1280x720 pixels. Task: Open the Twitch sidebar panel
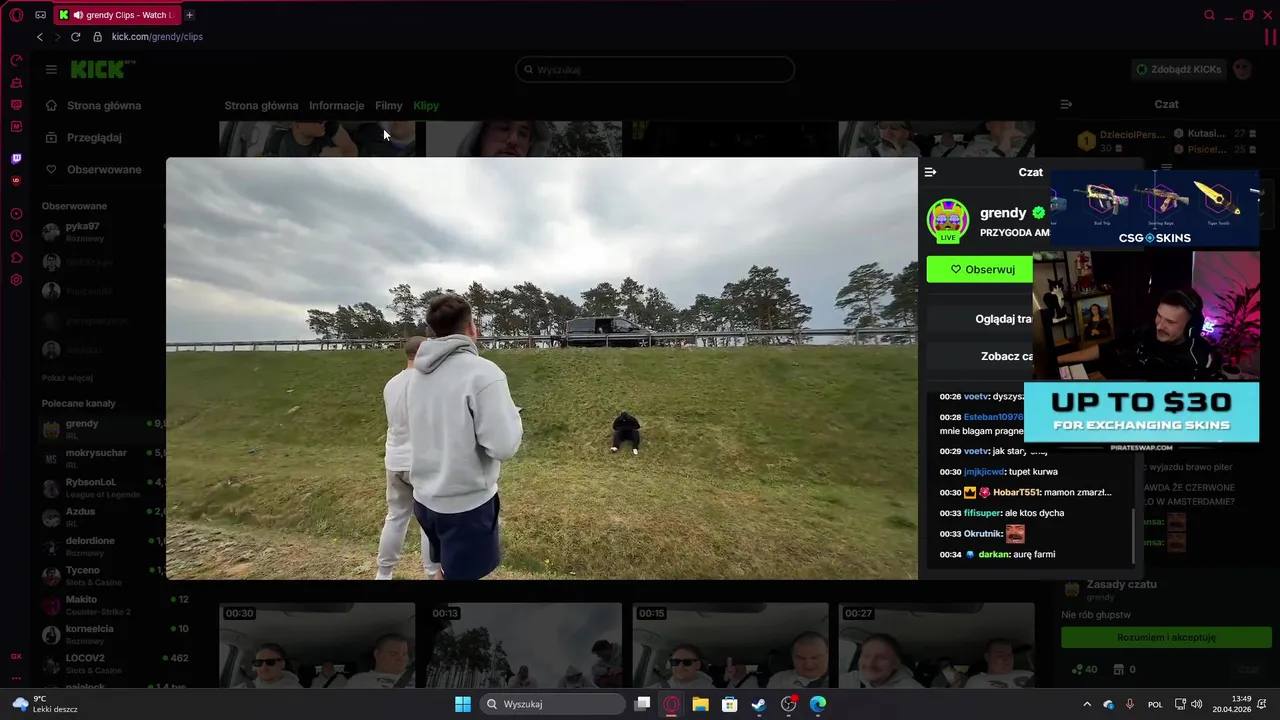pyautogui.click(x=16, y=158)
